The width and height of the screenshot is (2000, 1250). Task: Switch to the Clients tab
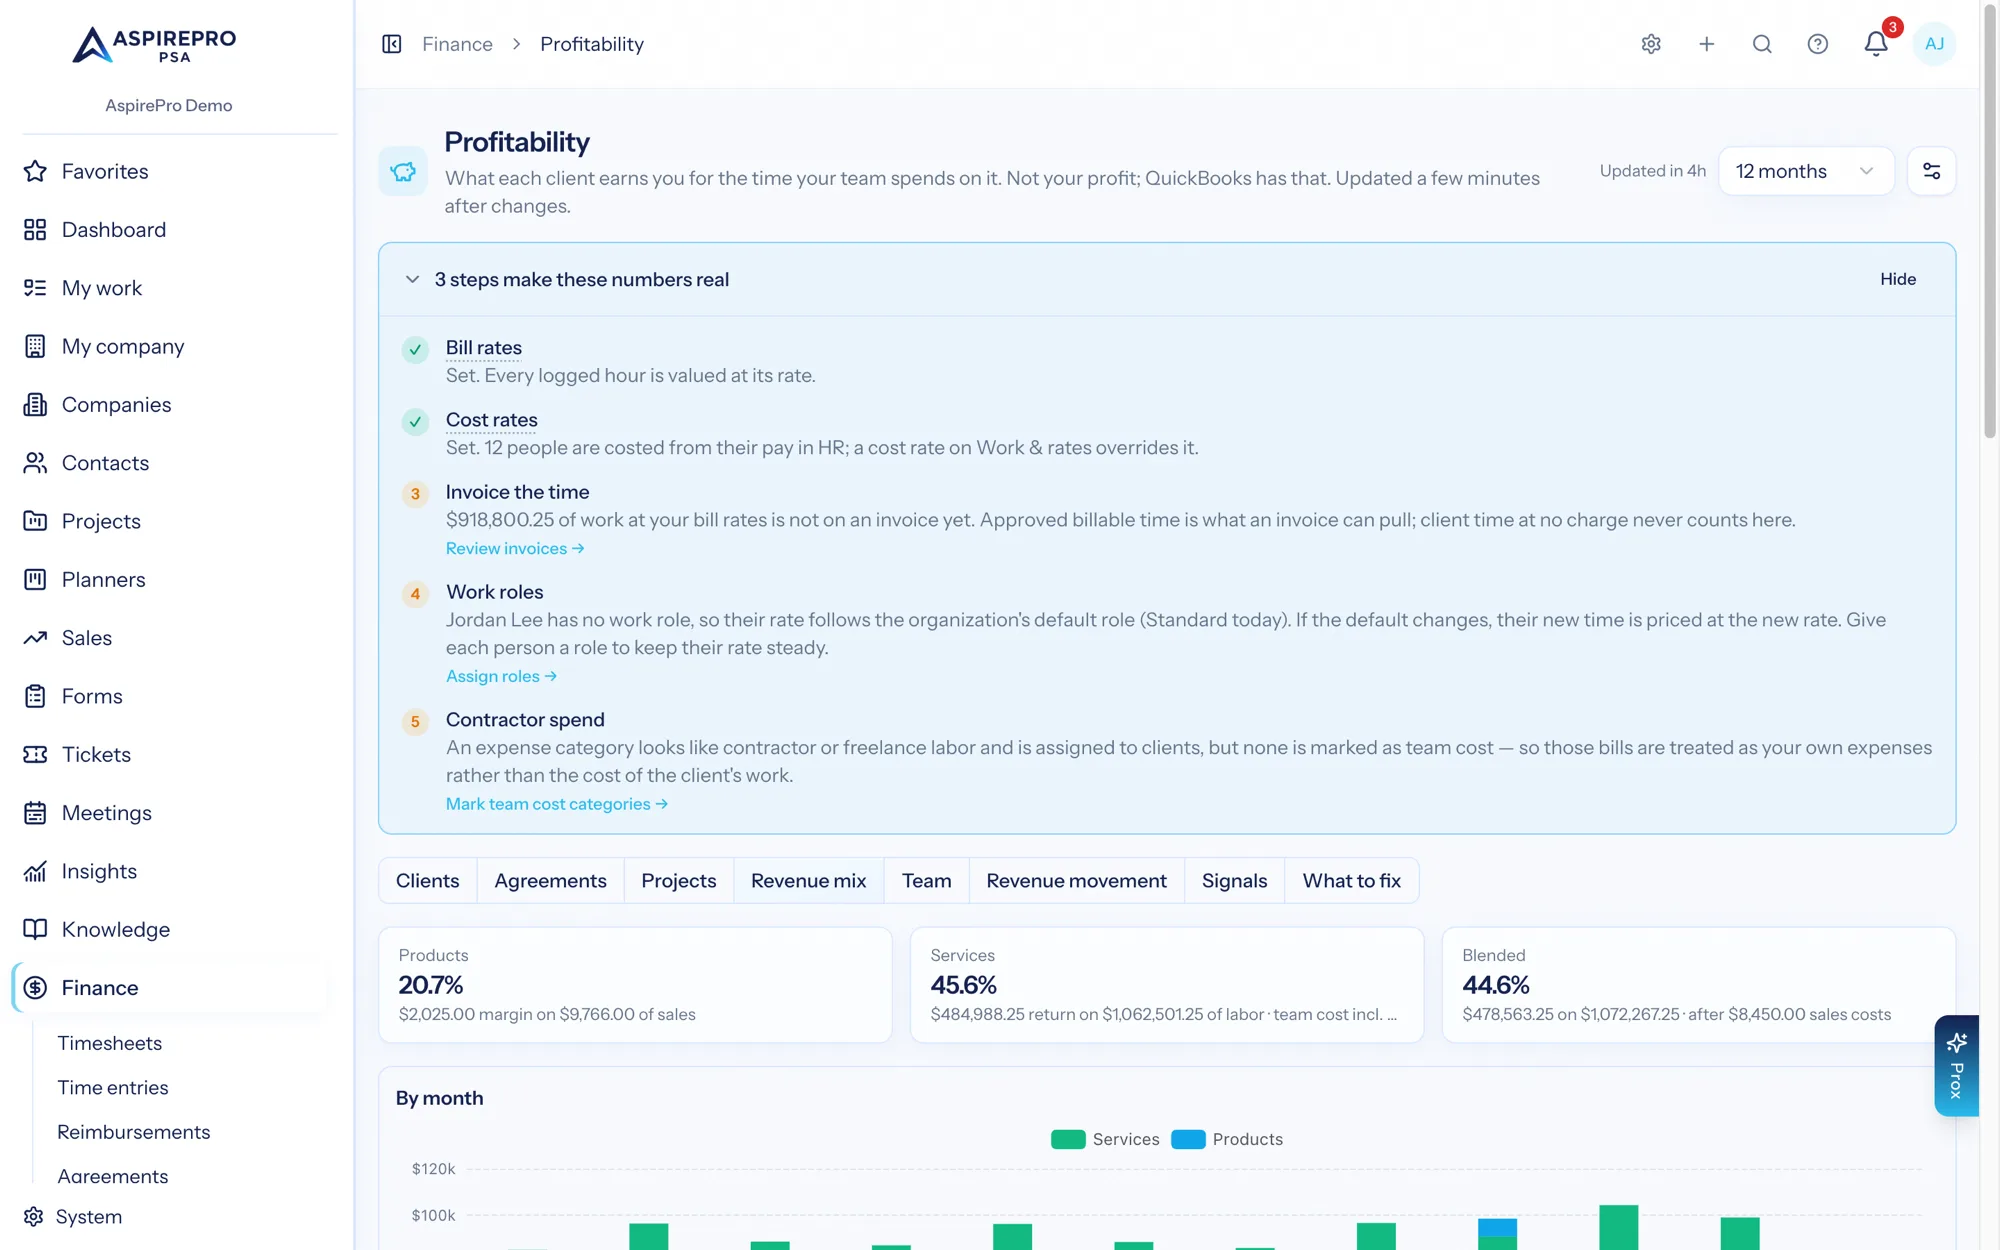coord(428,881)
